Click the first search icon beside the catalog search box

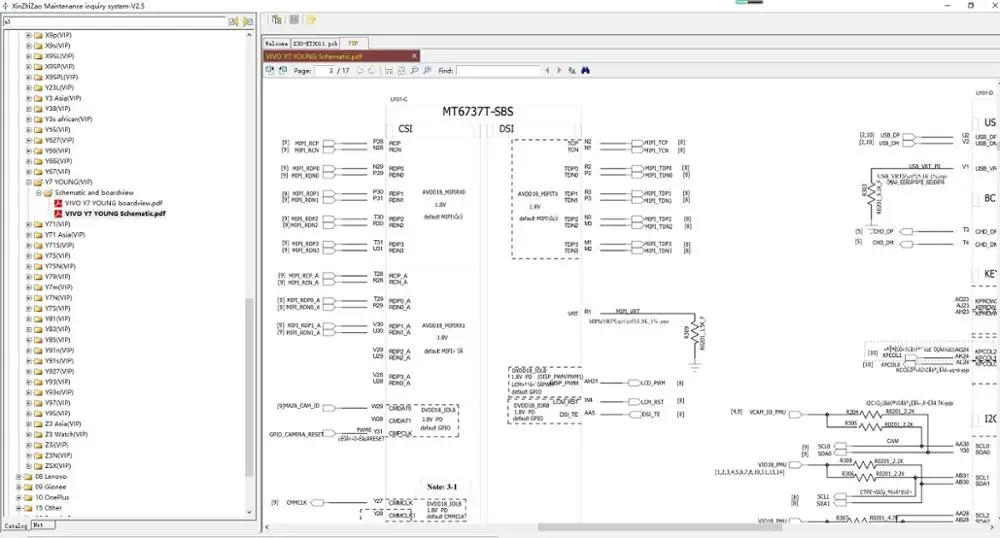(x=233, y=22)
